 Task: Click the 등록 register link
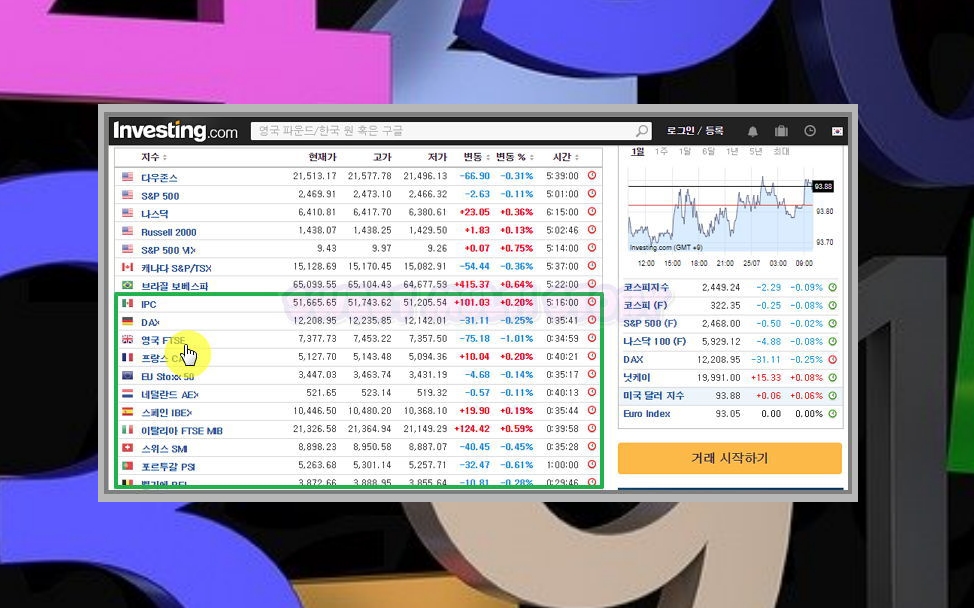tap(714, 131)
